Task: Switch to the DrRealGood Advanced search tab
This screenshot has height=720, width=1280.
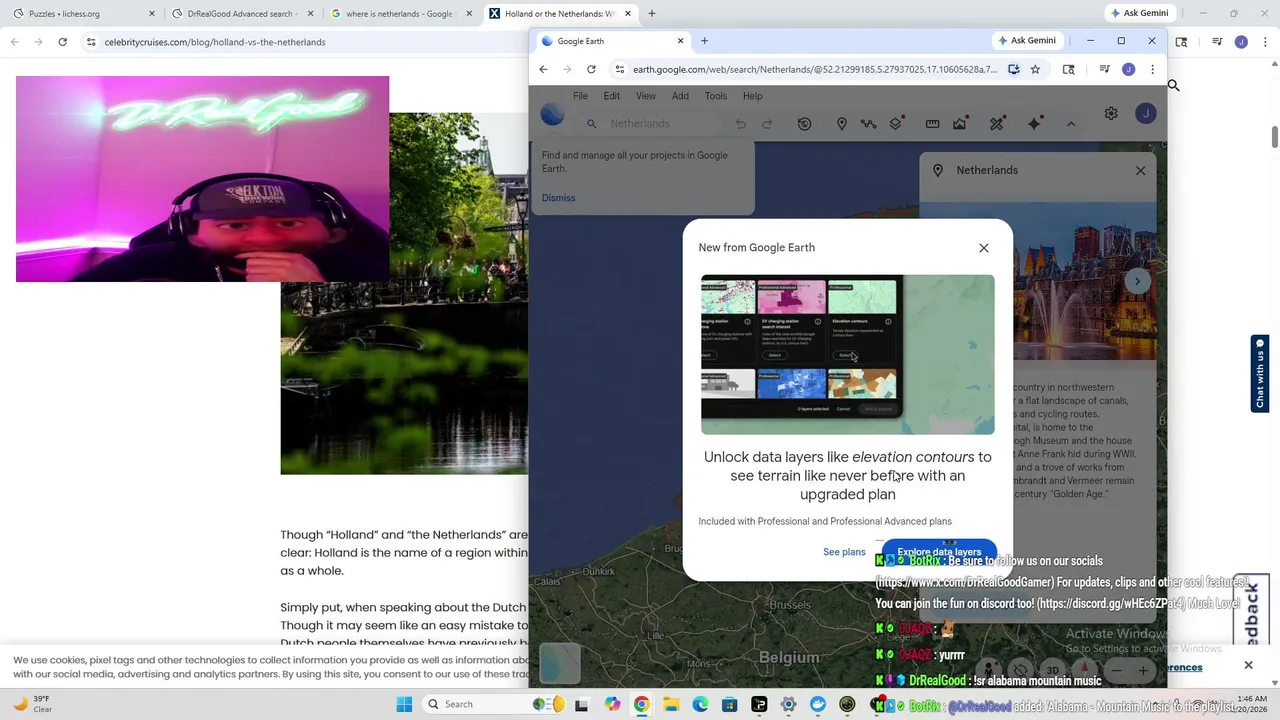Action: (x=243, y=14)
